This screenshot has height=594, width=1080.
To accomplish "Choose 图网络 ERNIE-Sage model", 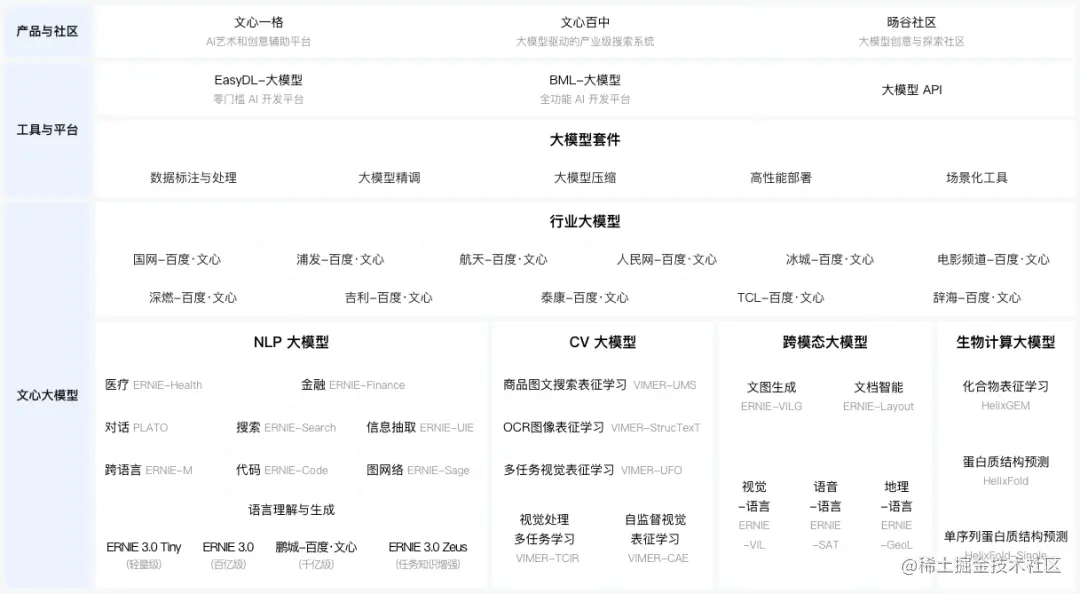I will pos(418,470).
